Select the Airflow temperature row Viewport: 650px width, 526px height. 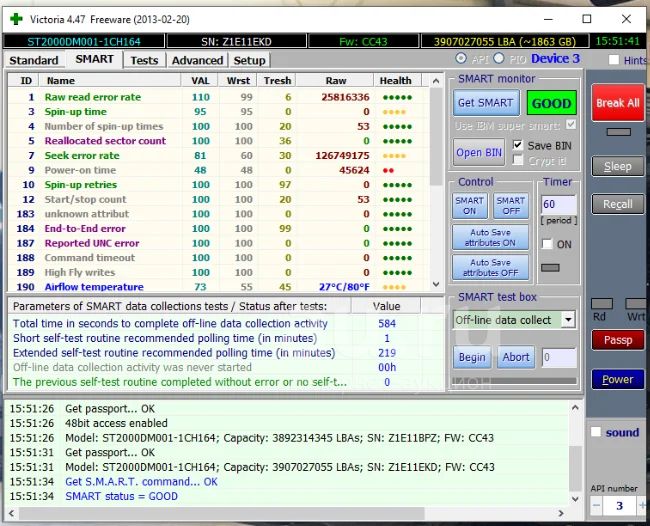coord(218,286)
